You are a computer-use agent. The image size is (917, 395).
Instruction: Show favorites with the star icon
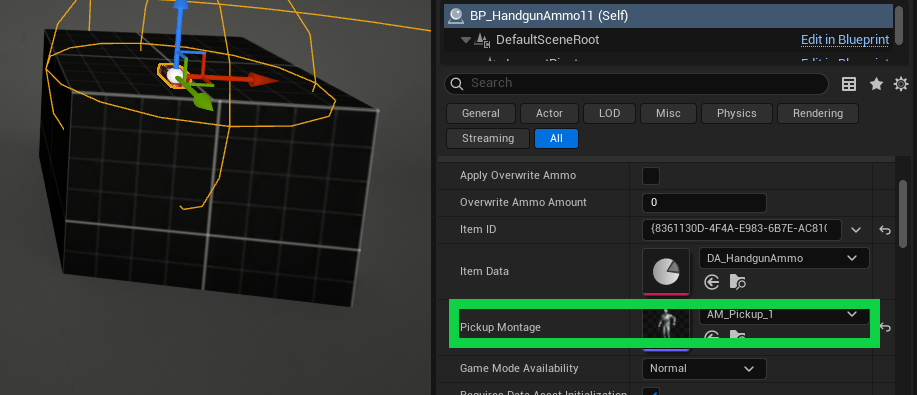pyautogui.click(x=876, y=84)
